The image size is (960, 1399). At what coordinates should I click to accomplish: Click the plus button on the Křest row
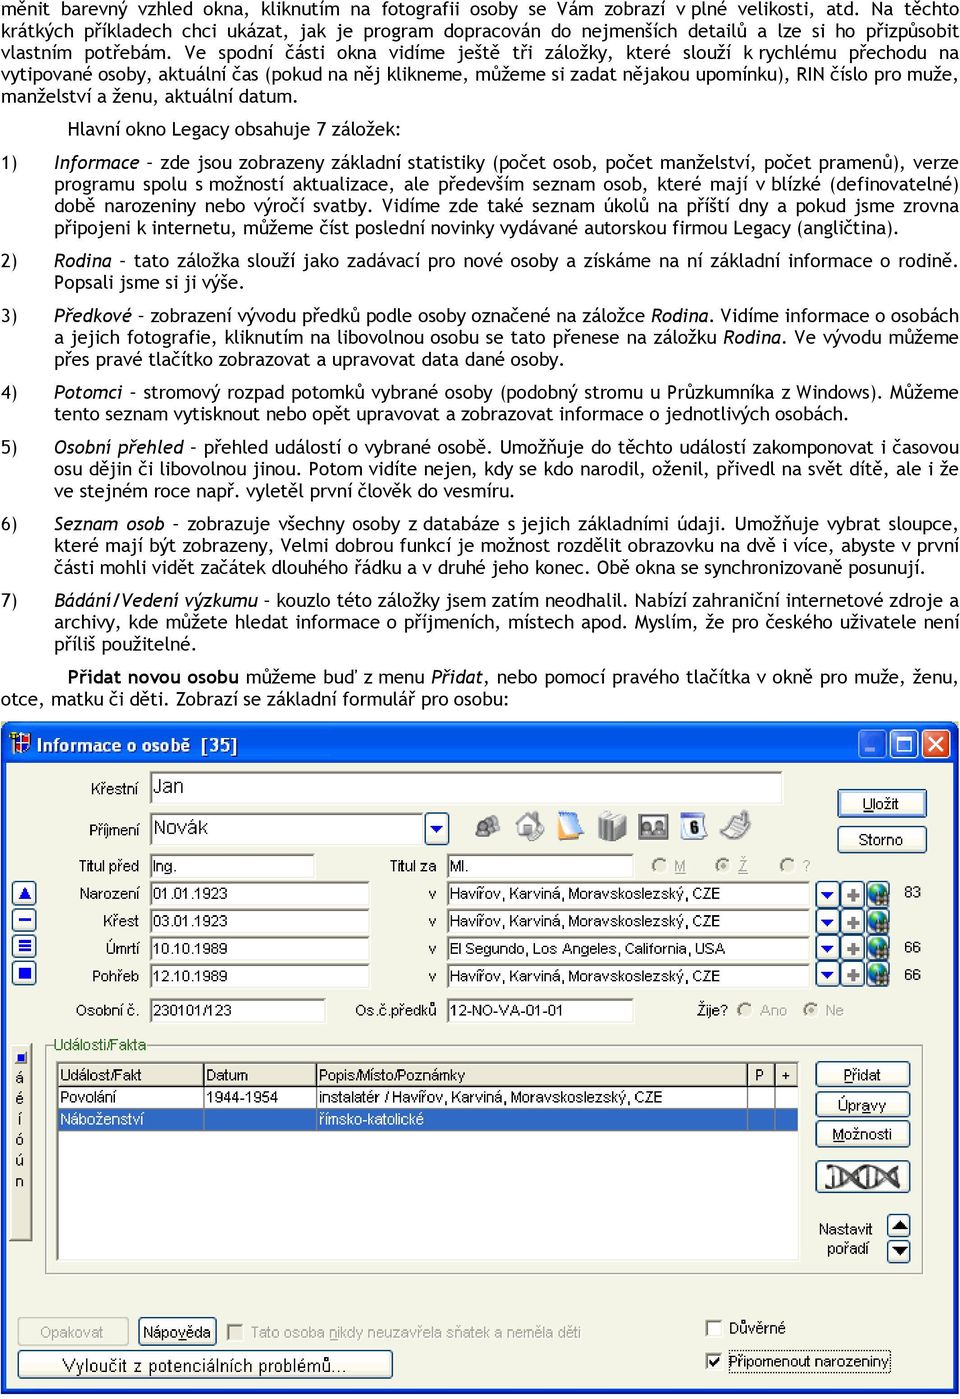[x=853, y=921]
